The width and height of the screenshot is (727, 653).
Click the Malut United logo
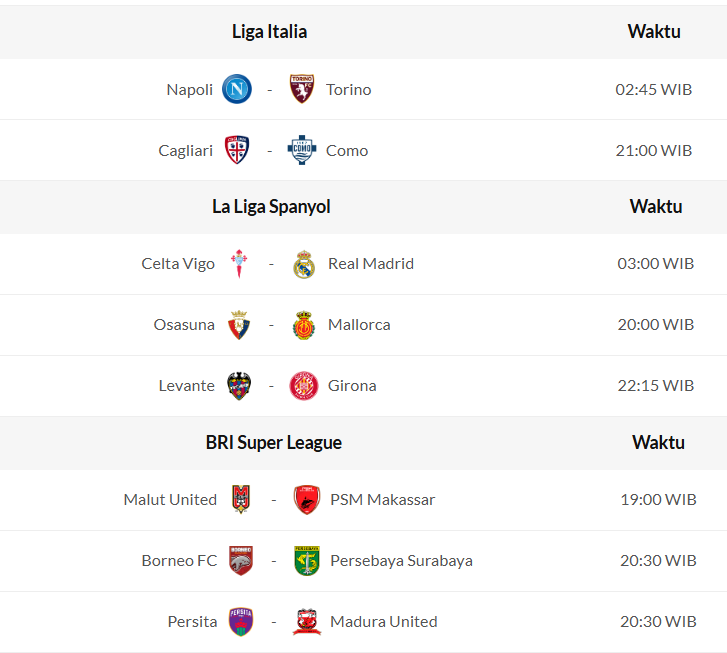point(241,499)
